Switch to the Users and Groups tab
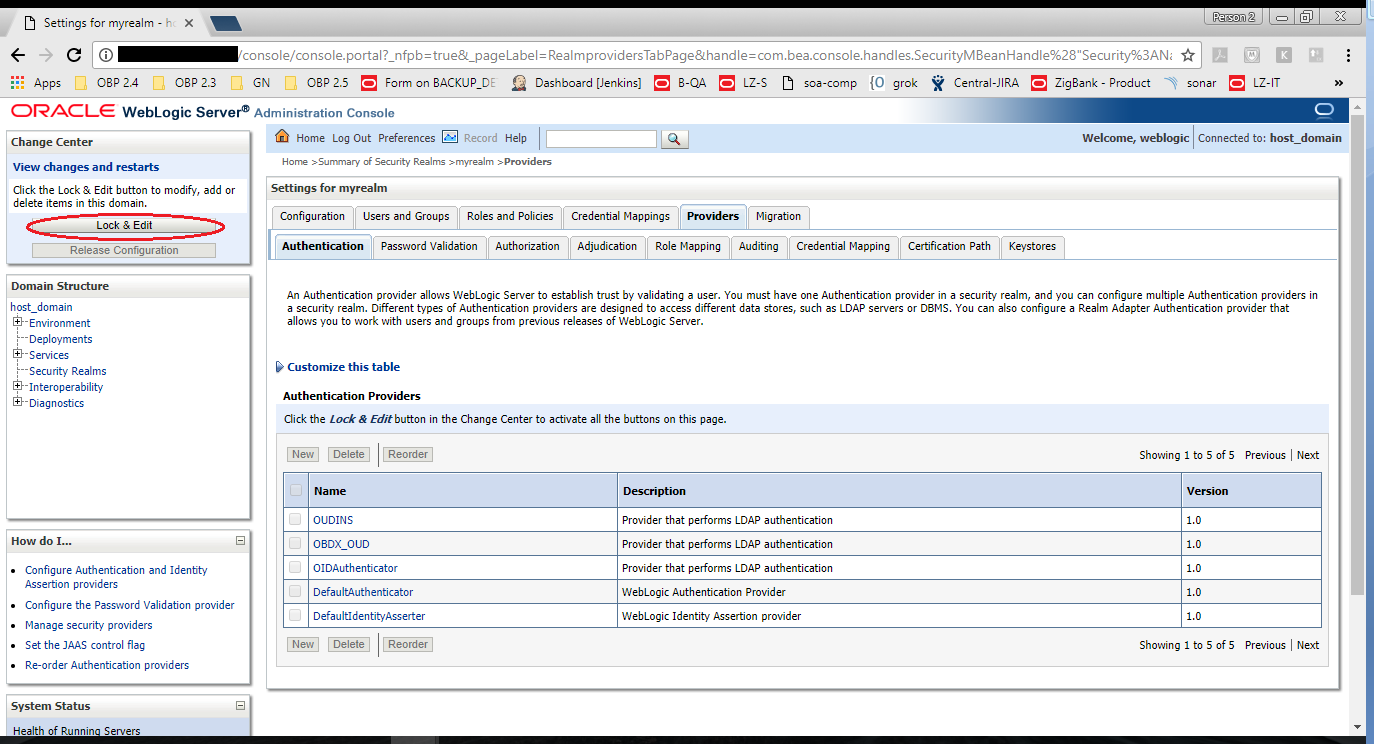This screenshot has width=1374, height=744. click(406, 216)
